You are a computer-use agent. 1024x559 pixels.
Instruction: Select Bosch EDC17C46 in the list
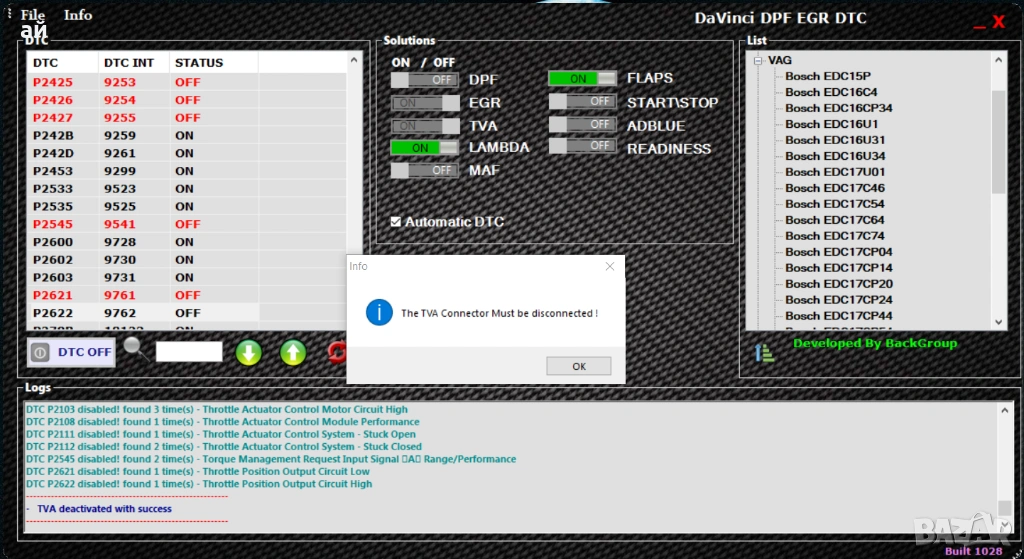click(835, 188)
